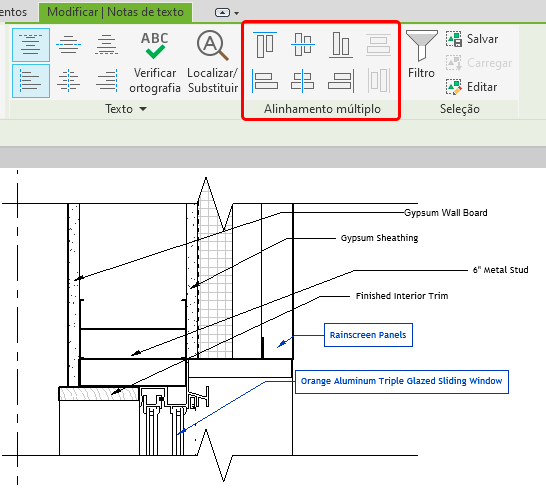Toggle right horizontal text alignment

coord(107,81)
